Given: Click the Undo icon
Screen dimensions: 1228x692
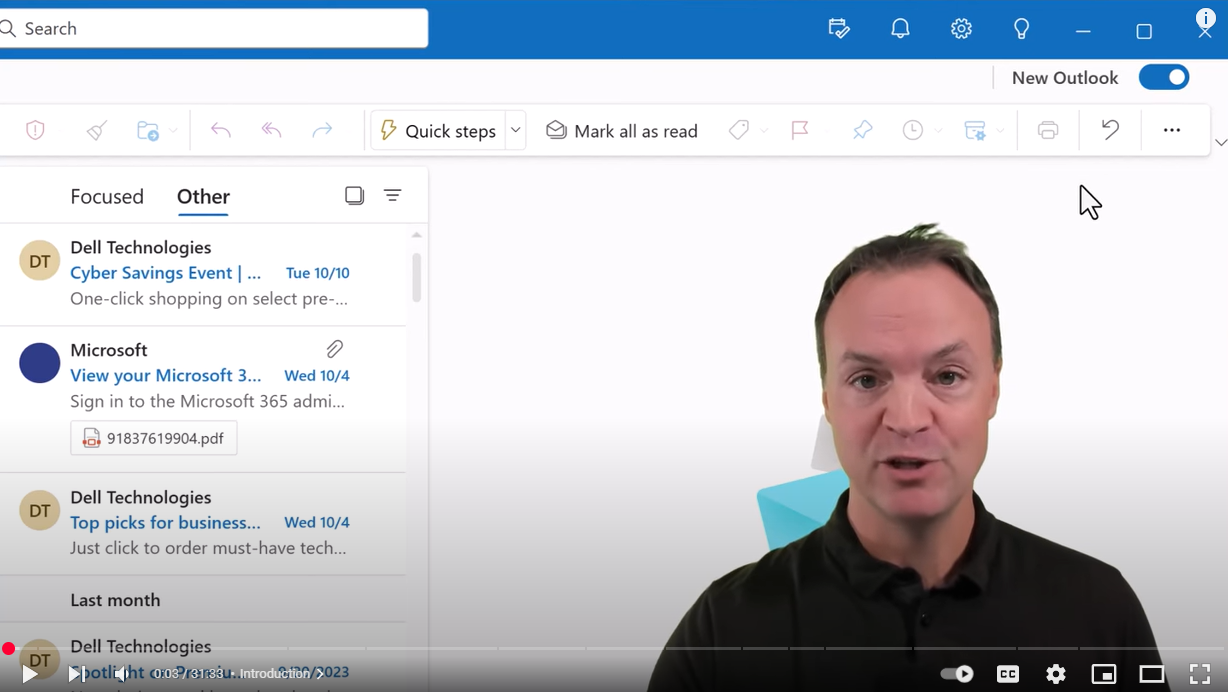Looking at the screenshot, I should pos(1110,129).
